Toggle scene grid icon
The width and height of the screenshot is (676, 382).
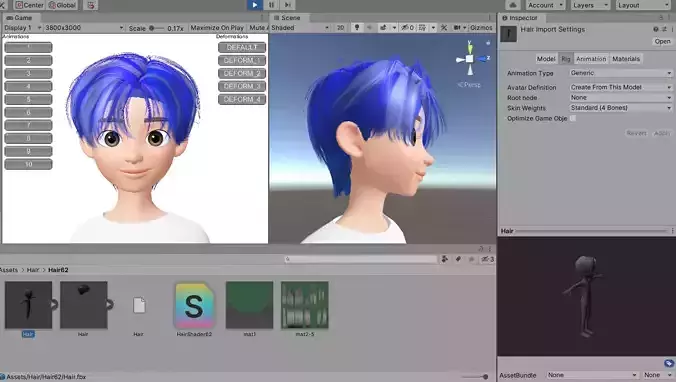[x=422, y=27]
